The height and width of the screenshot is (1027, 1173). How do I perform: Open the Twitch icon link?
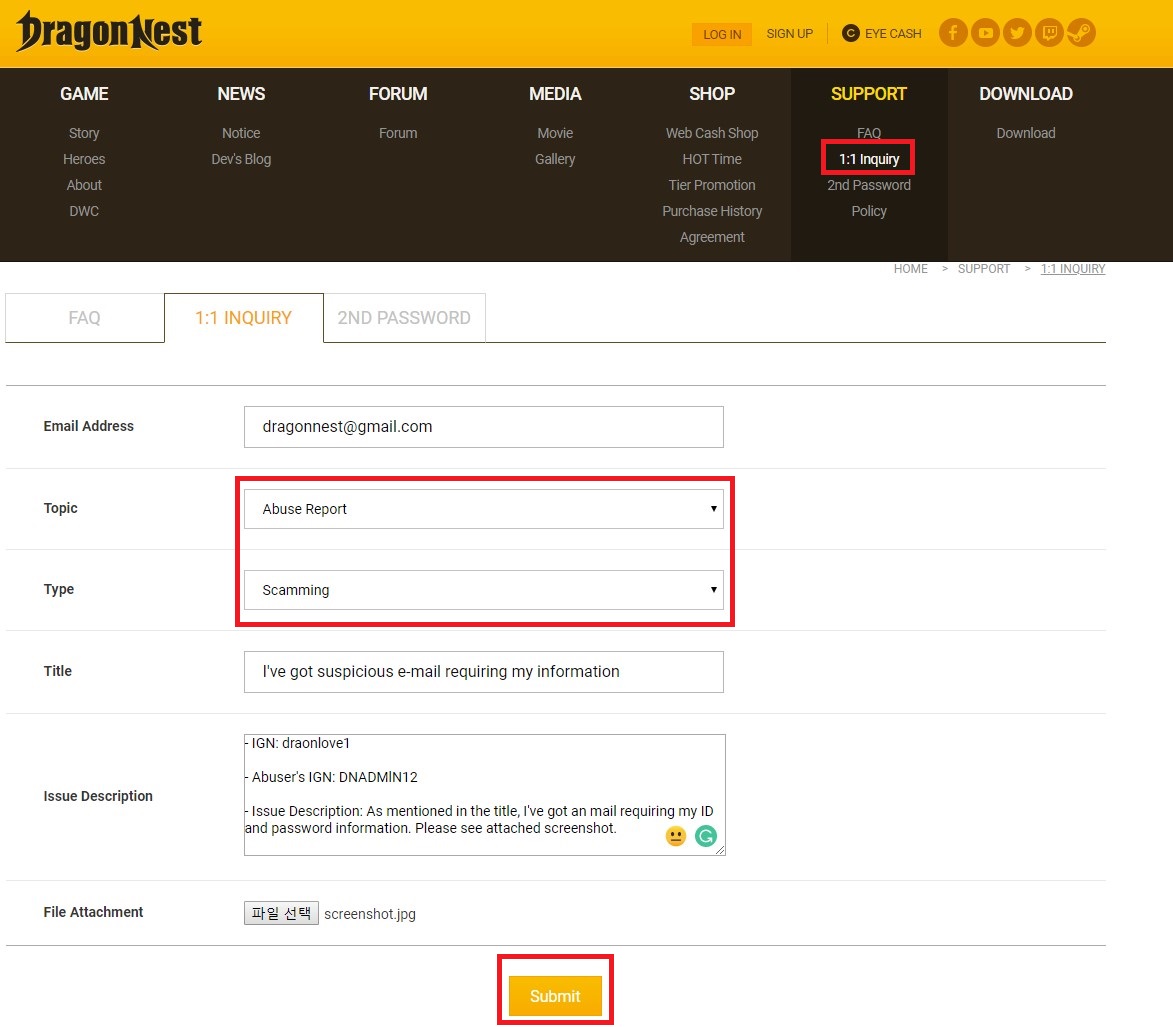point(1049,33)
